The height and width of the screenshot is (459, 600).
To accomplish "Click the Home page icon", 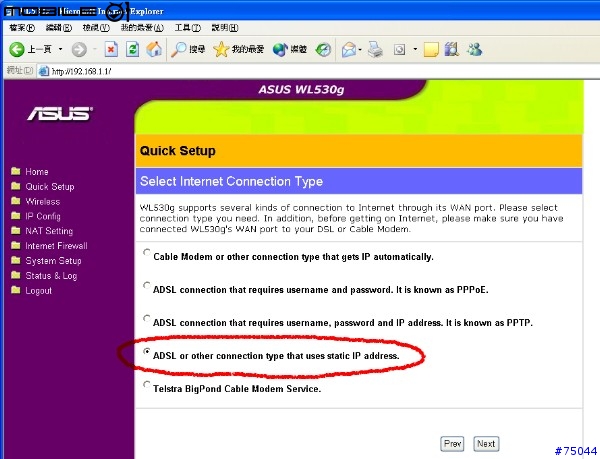I will [x=154, y=49].
